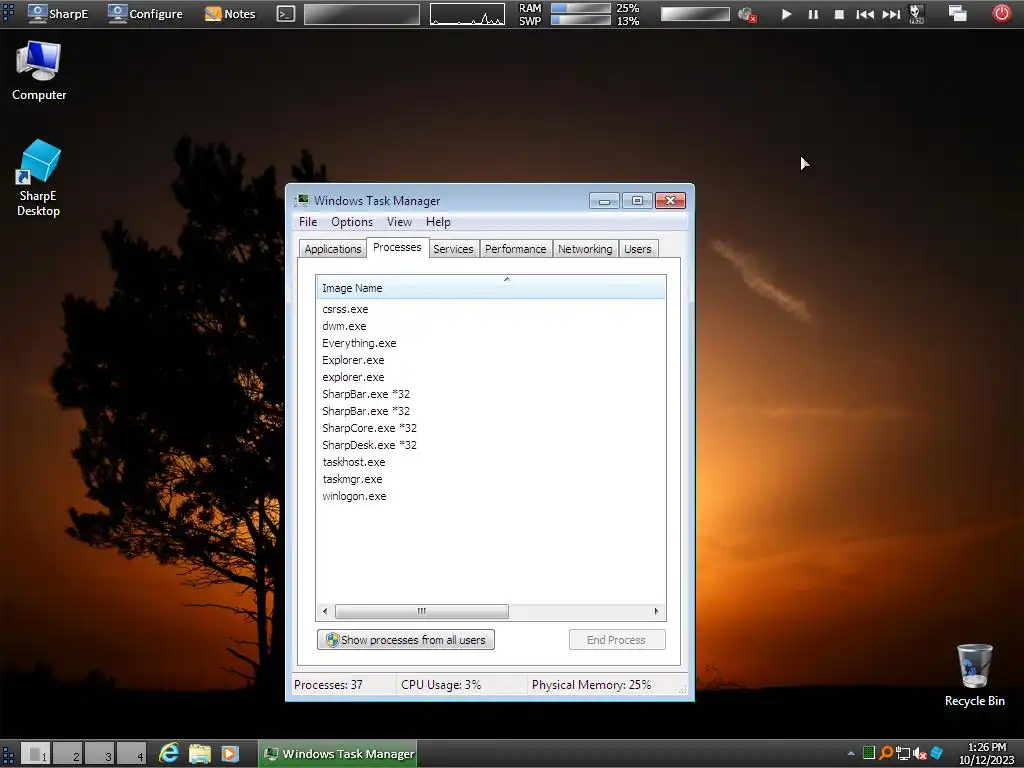Viewport: 1024px width, 768px height.
Task: Skip to the previous track
Action: click(x=865, y=14)
